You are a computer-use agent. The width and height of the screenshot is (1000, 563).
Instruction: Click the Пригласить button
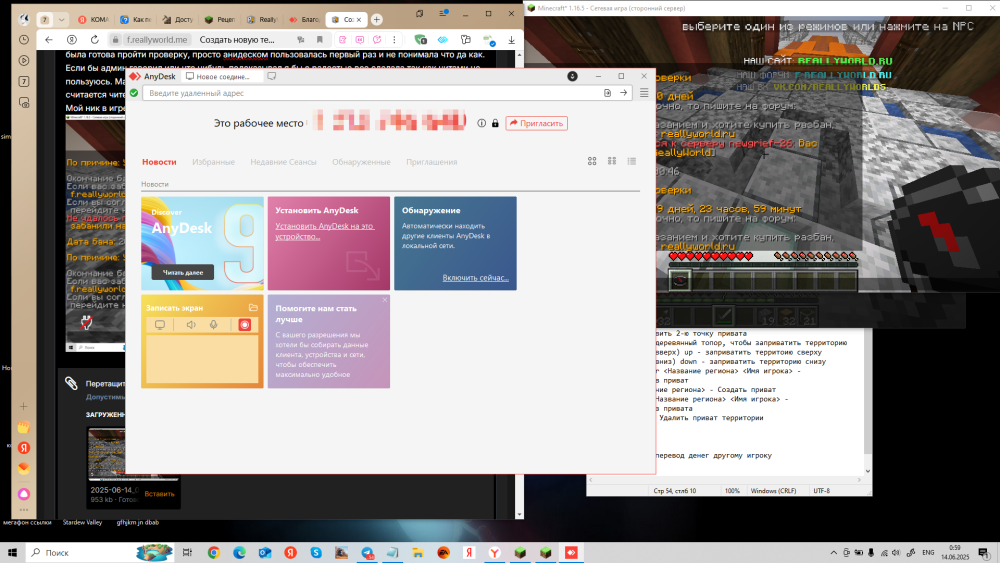click(536, 123)
